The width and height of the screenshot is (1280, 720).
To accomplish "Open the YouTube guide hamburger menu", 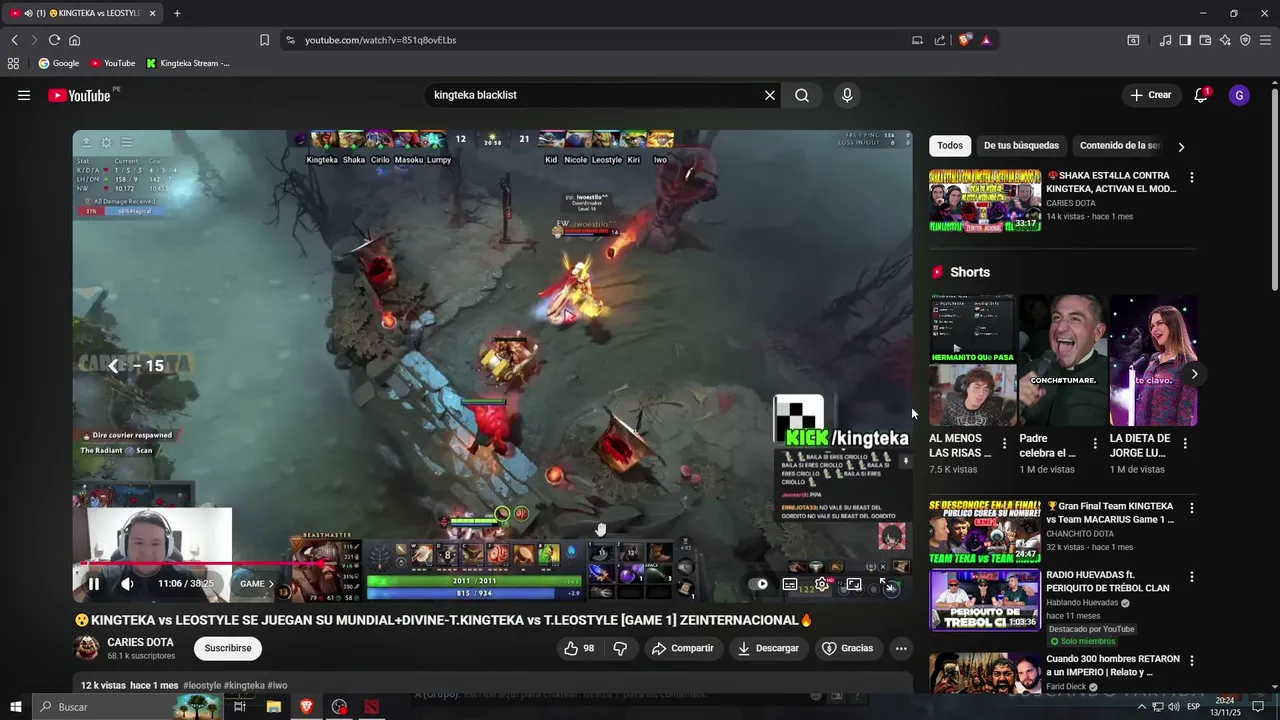I will [x=24, y=95].
